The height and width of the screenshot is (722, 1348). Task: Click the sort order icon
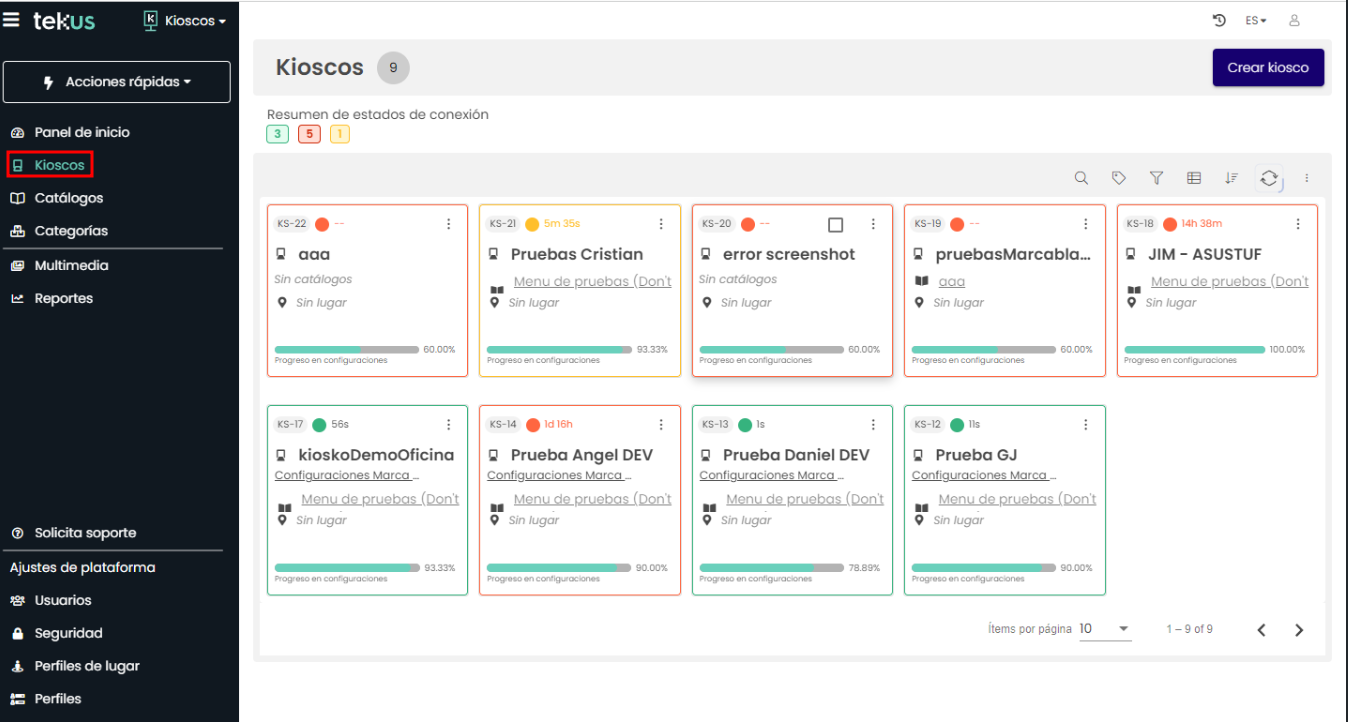click(x=1231, y=178)
